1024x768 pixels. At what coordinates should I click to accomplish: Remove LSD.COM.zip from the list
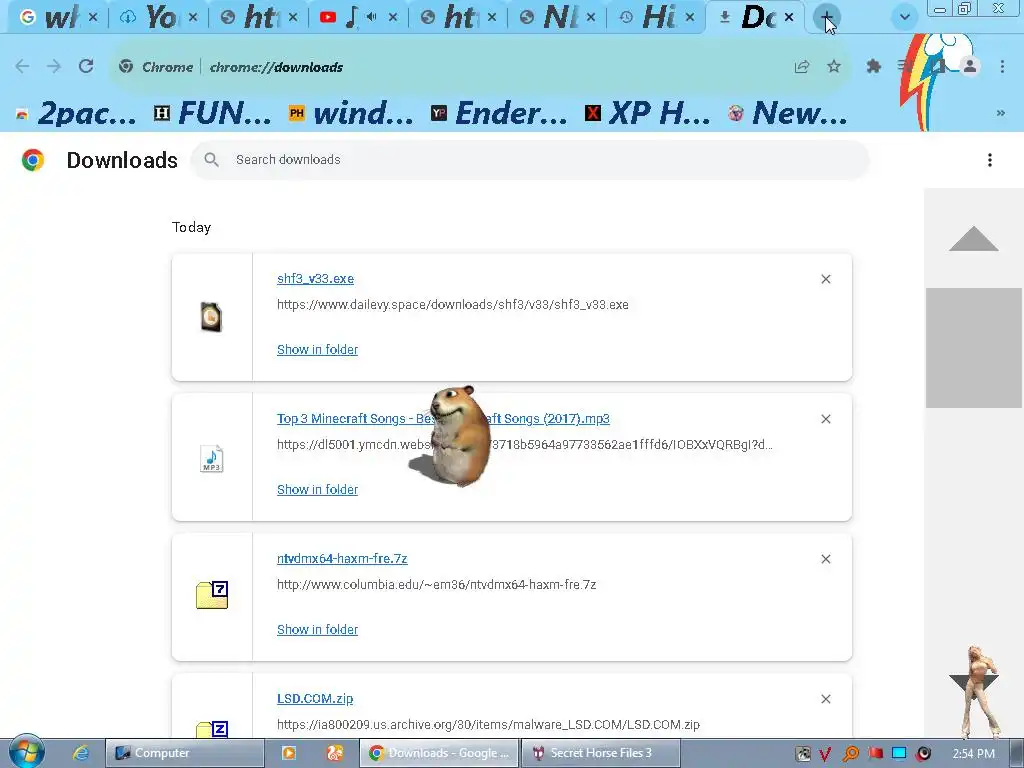coord(826,699)
